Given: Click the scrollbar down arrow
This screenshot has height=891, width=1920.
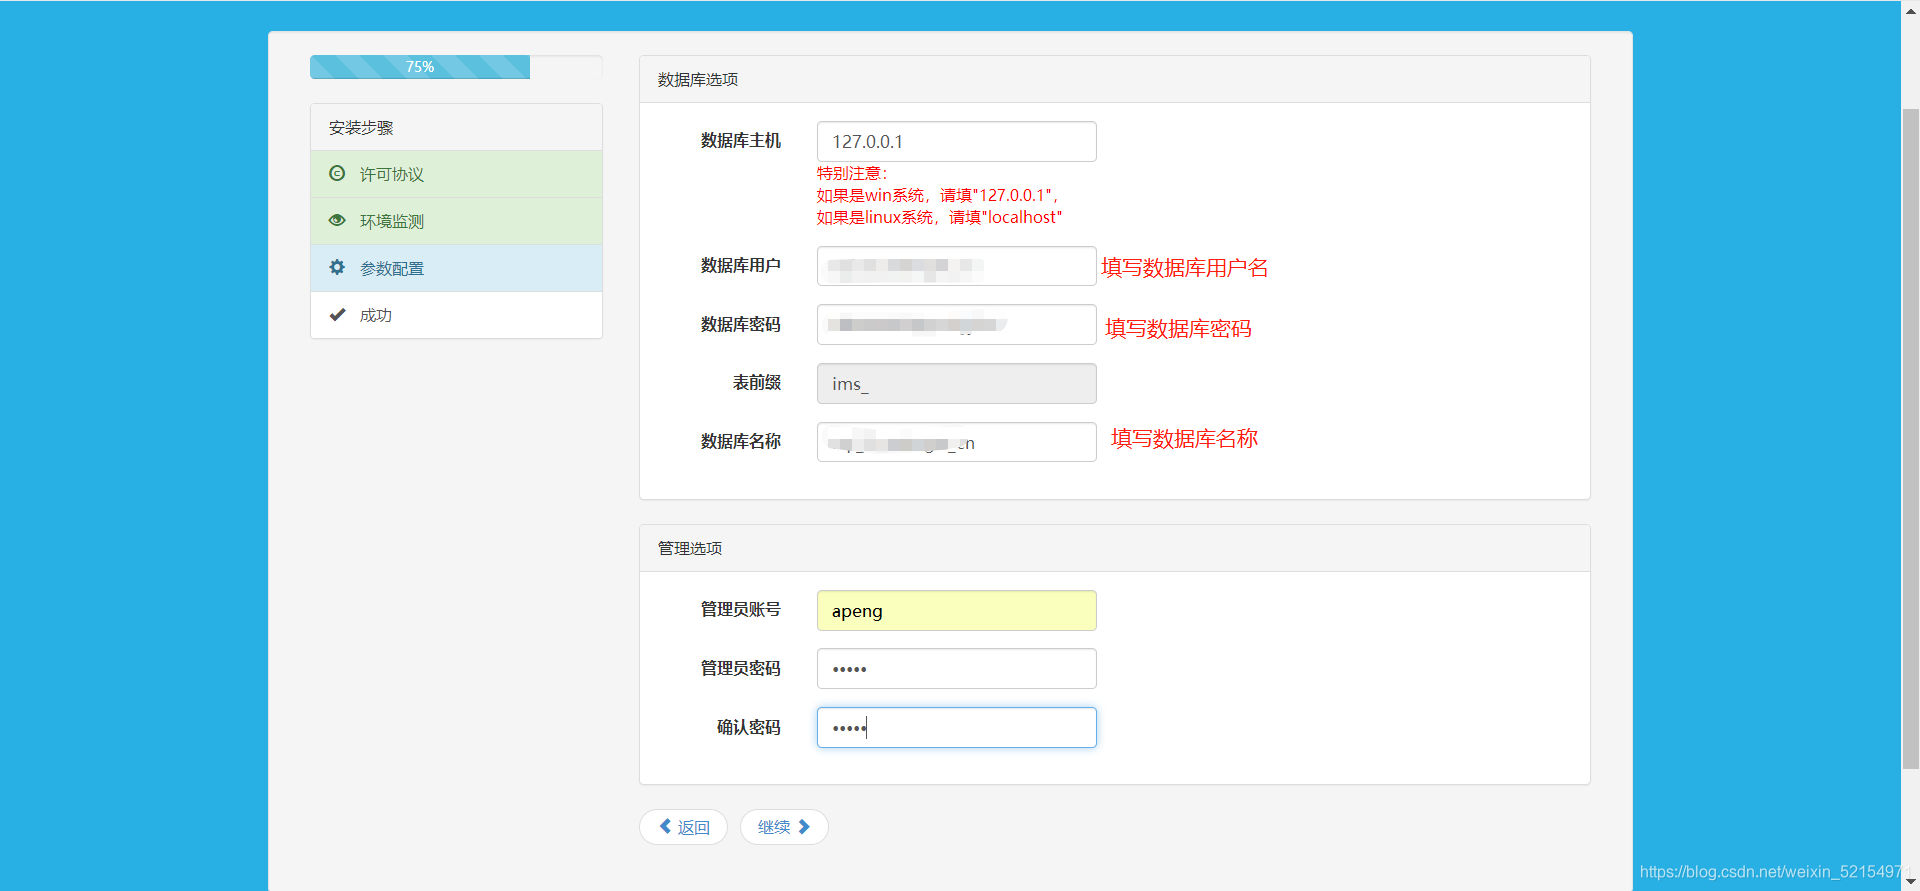Looking at the screenshot, I should coord(1910,882).
